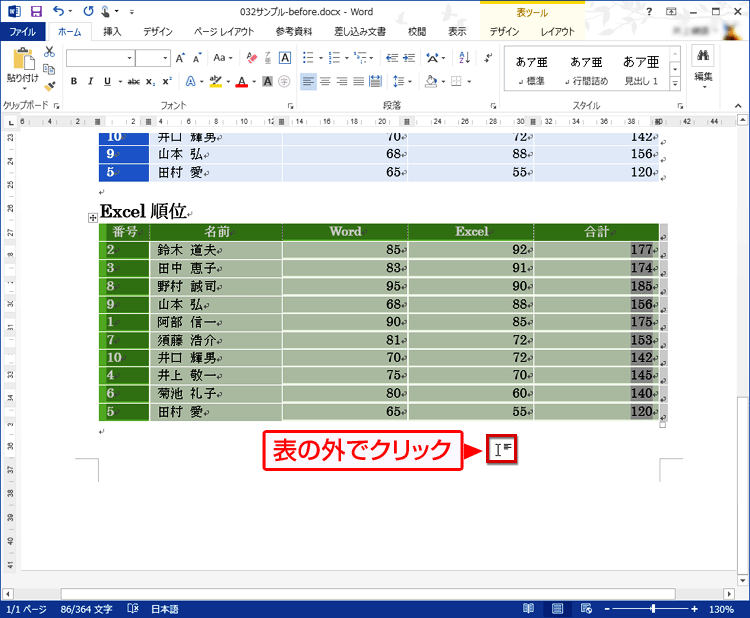Expand the styles gallery more button

(675, 84)
